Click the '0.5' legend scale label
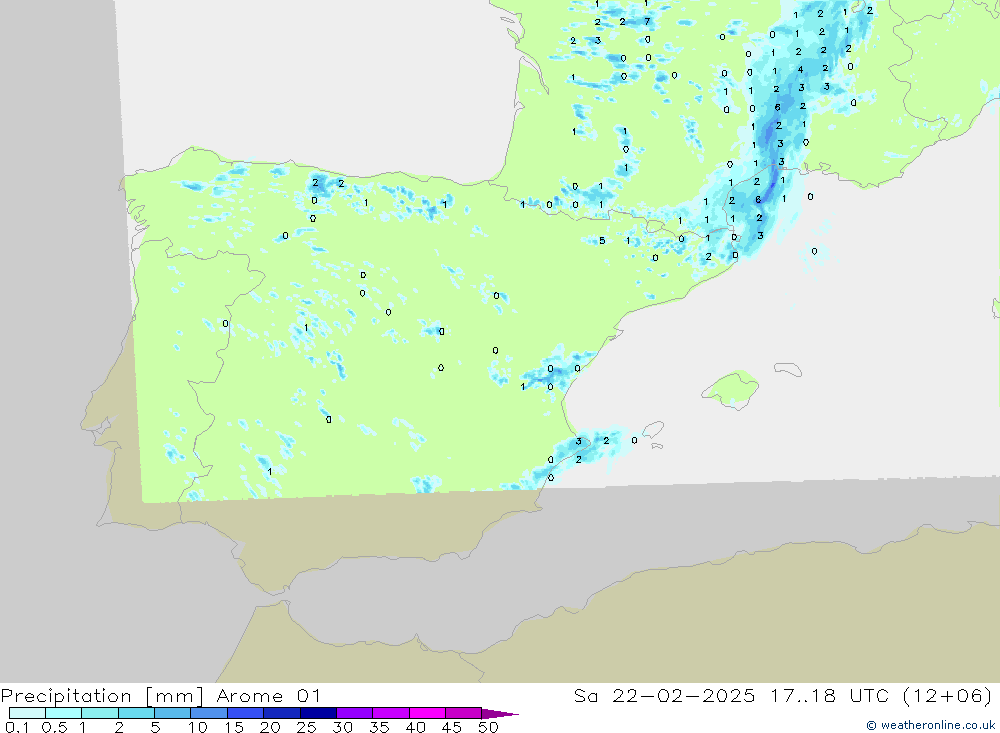This screenshot has height=733, width=1000. (54, 727)
